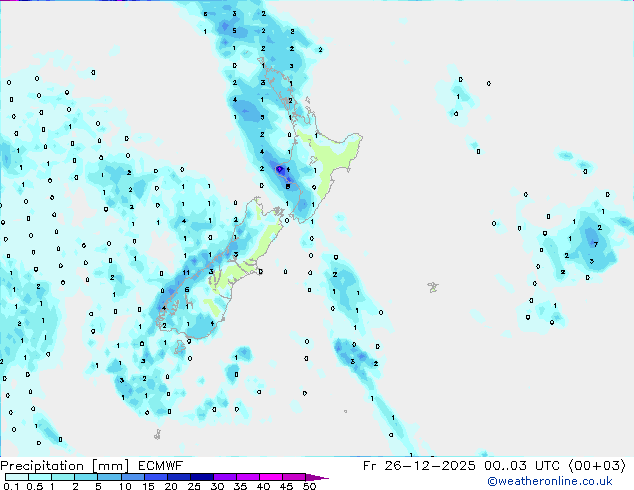This screenshot has height=490, width=634.
Task: Click the legend label '30'
Action: [x=217, y=486]
